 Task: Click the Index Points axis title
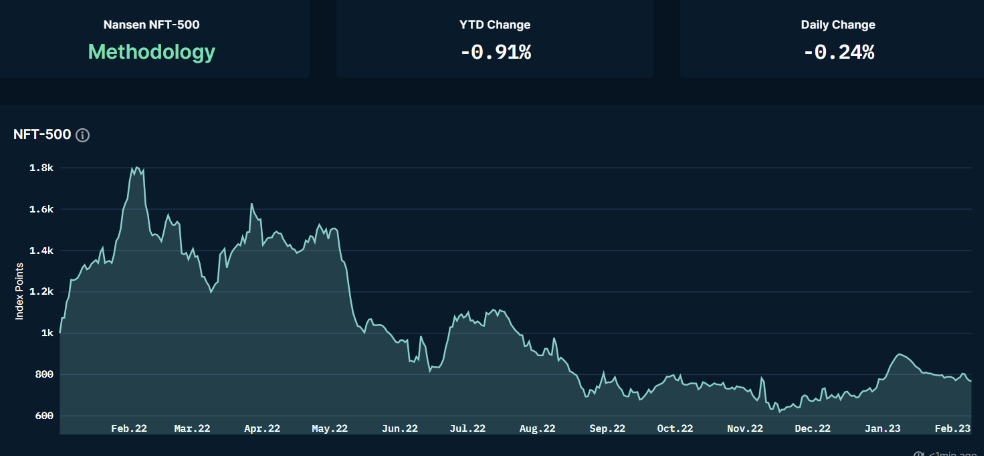click(x=19, y=292)
